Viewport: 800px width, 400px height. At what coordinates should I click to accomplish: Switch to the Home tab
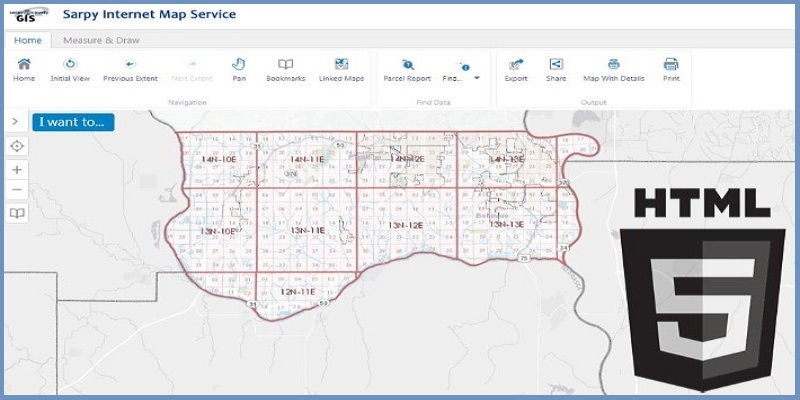click(x=28, y=40)
